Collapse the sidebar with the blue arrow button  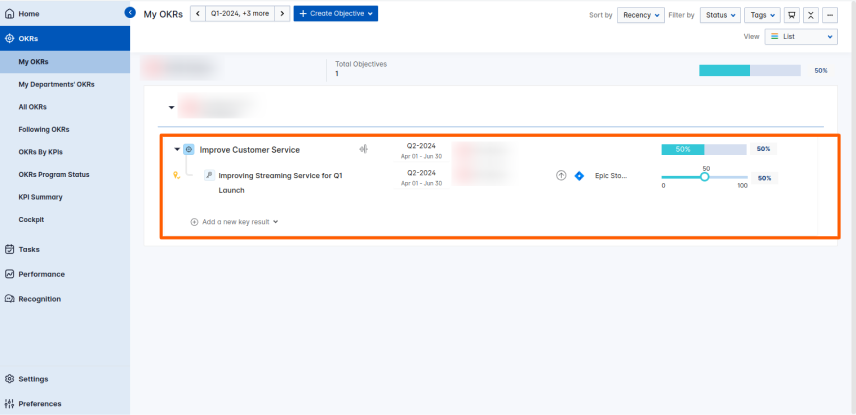pyautogui.click(x=130, y=12)
